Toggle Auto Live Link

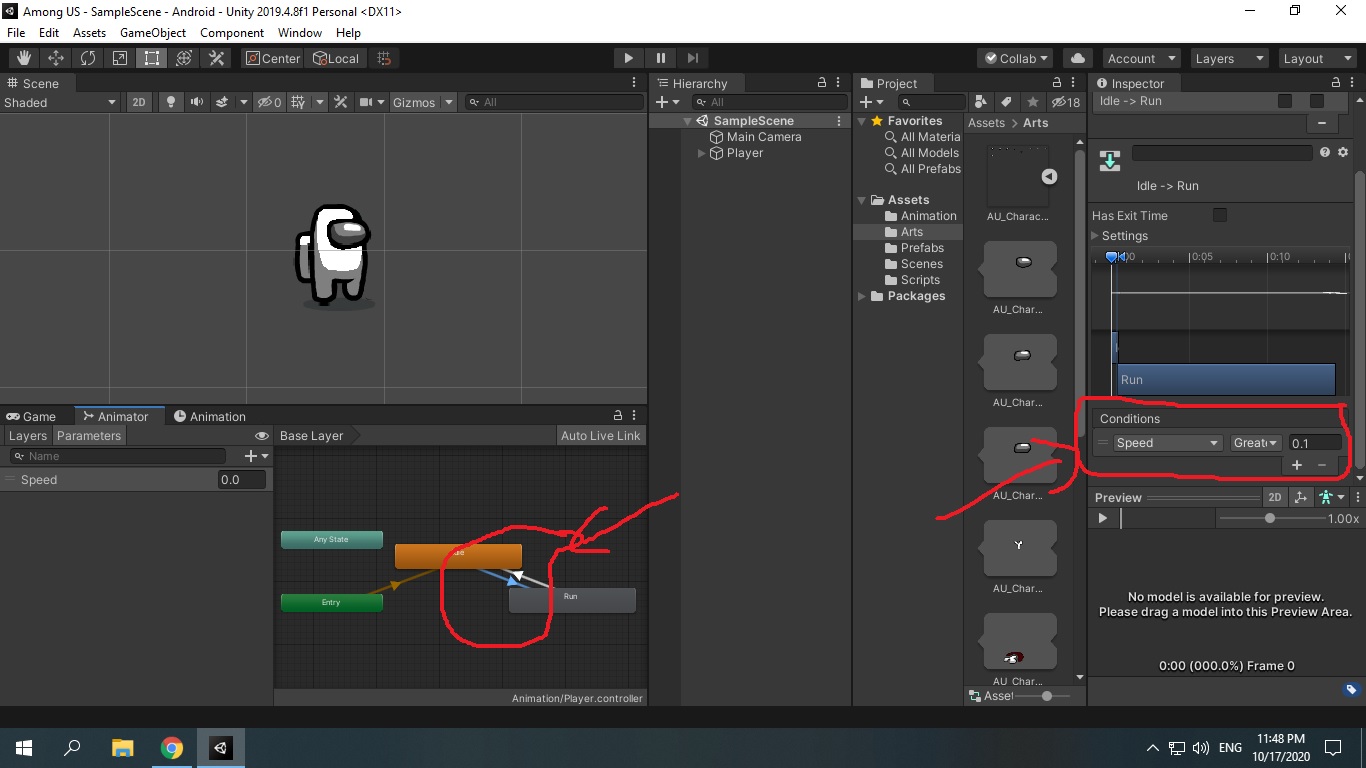pos(600,435)
